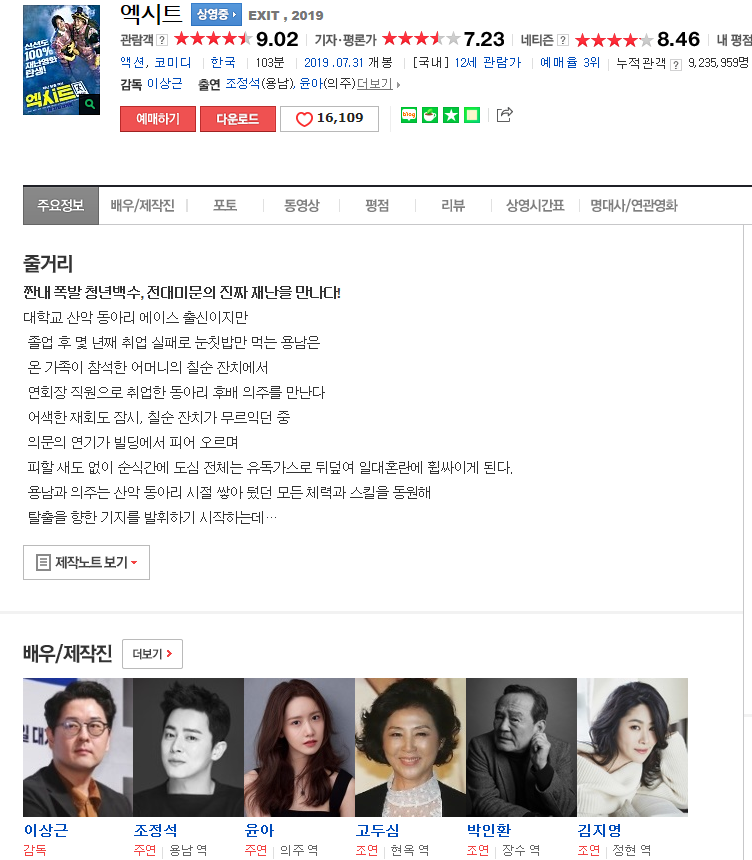Click the magnifier on the movie poster
The image size is (752, 860).
click(x=90, y=104)
